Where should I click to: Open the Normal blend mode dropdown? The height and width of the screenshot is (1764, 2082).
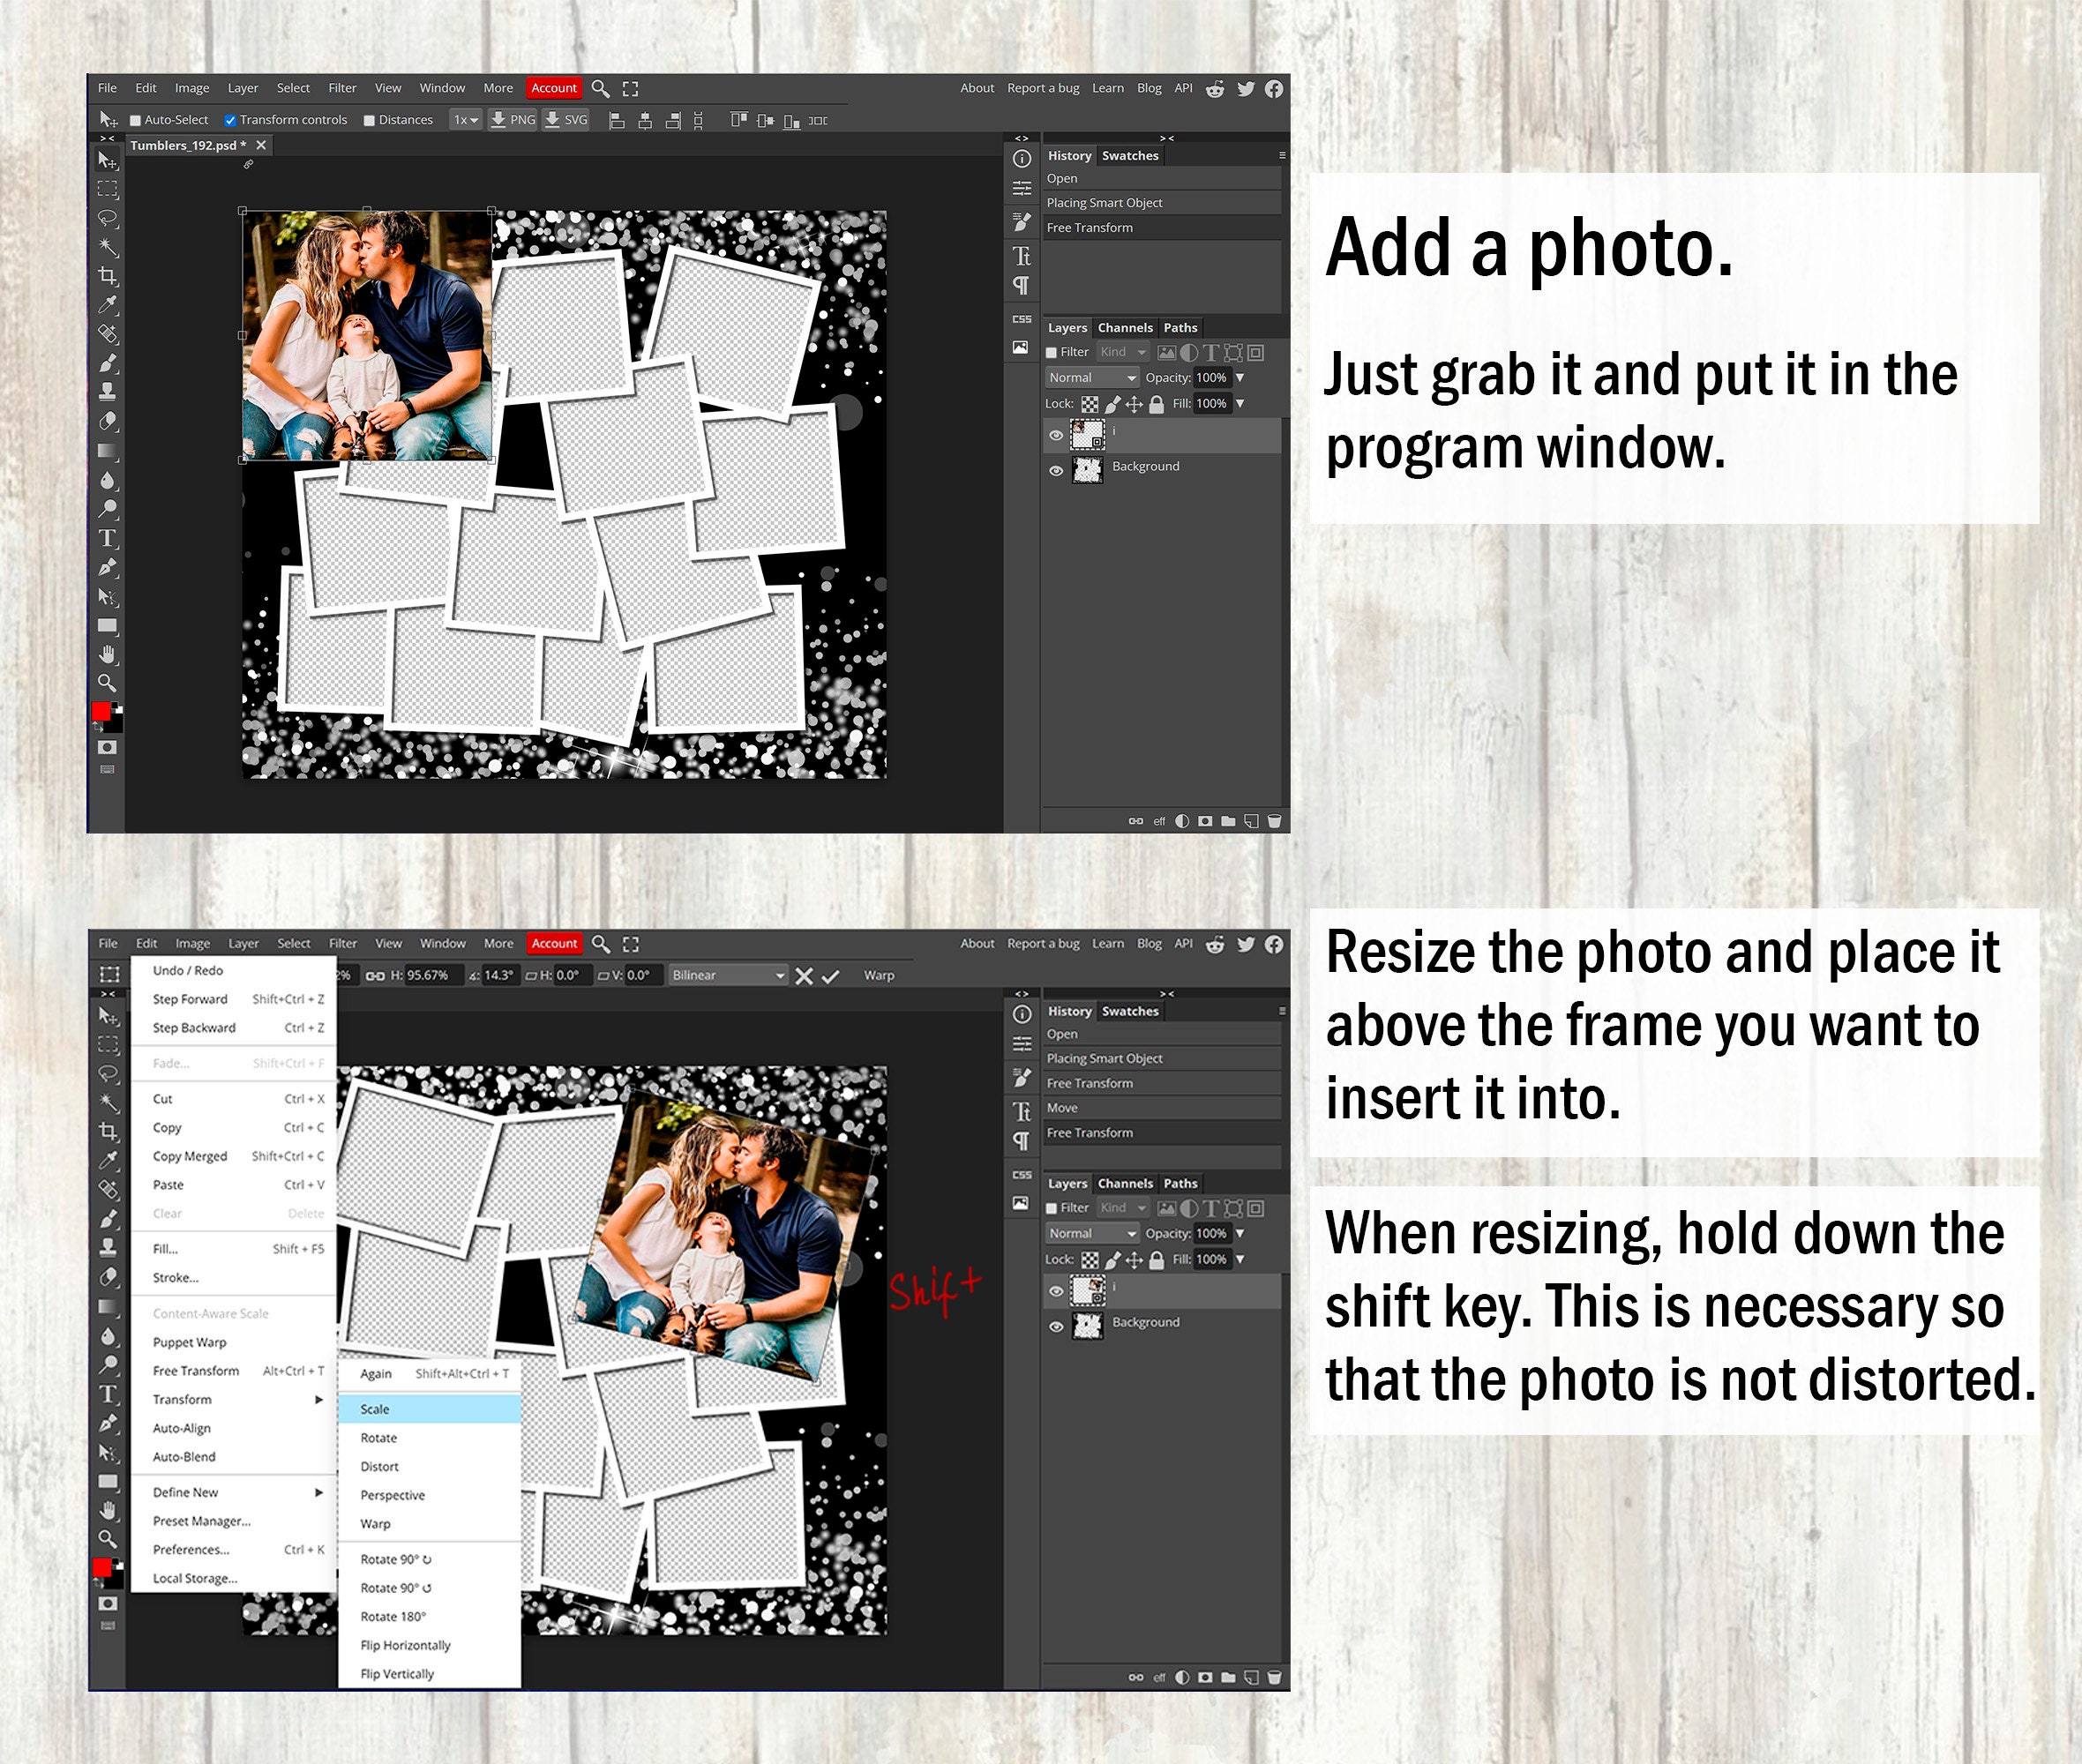coord(1091,377)
